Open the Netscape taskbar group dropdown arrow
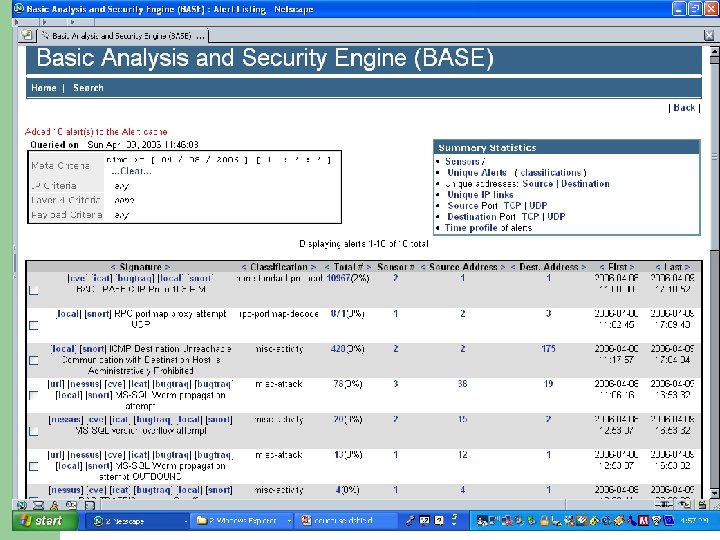This screenshot has height=540, width=720. coord(186,521)
